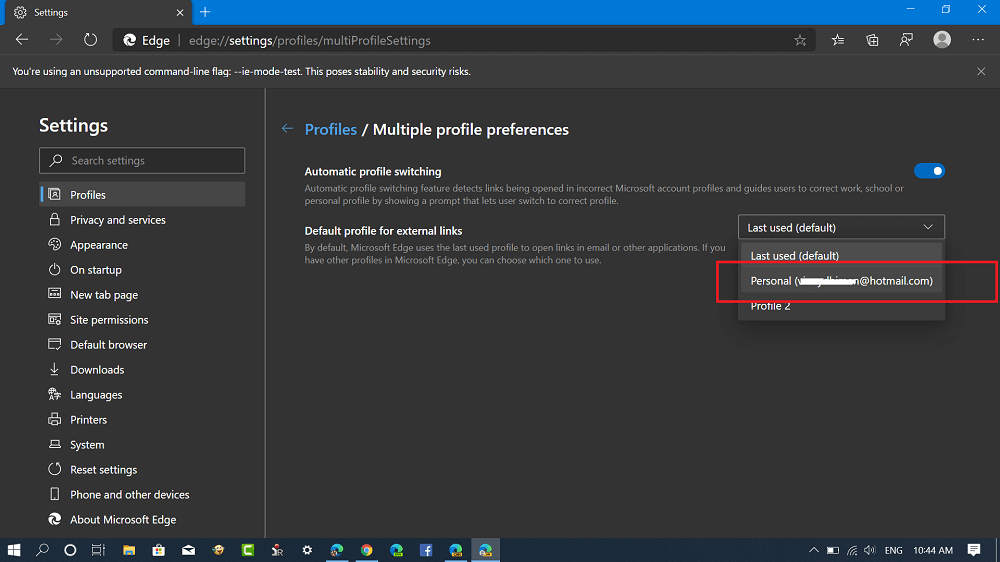Click the Send feedback toolbar icon
Screen dimensions: 1000x562
coord(906,40)
